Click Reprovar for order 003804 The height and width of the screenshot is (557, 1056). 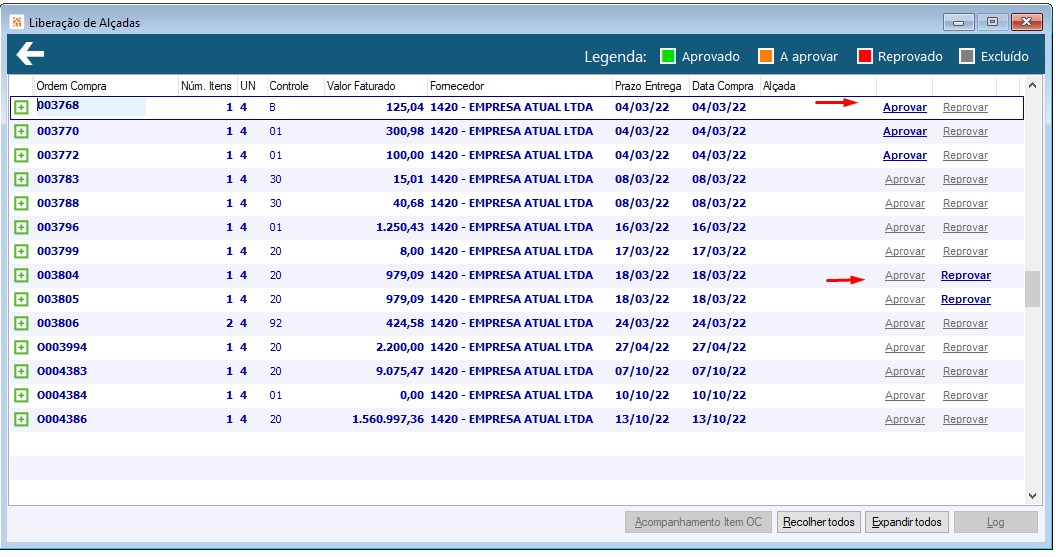click(966, 275)
